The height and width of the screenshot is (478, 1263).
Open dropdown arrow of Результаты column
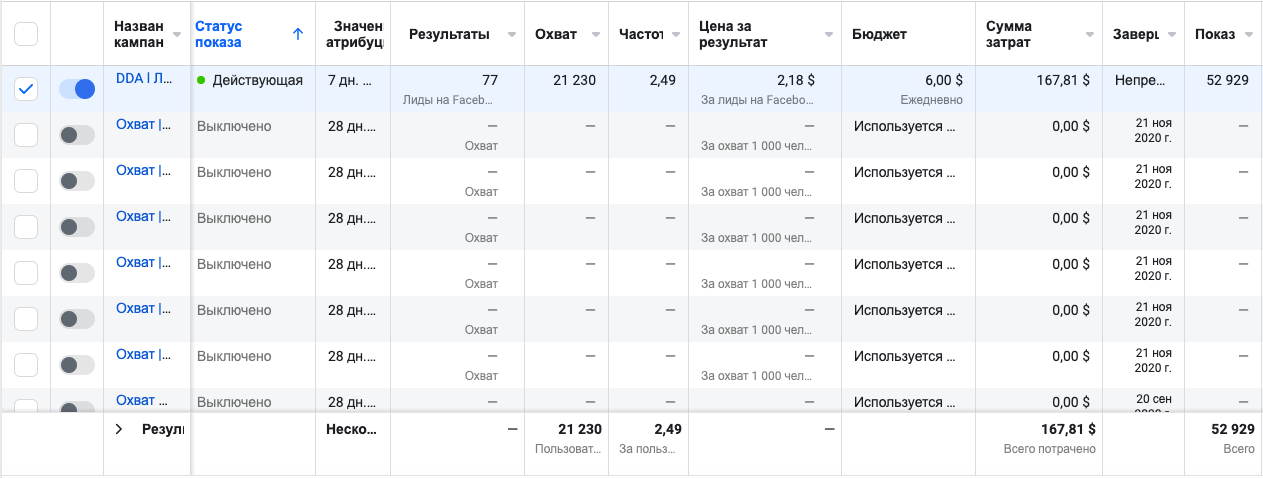point(511,35)
